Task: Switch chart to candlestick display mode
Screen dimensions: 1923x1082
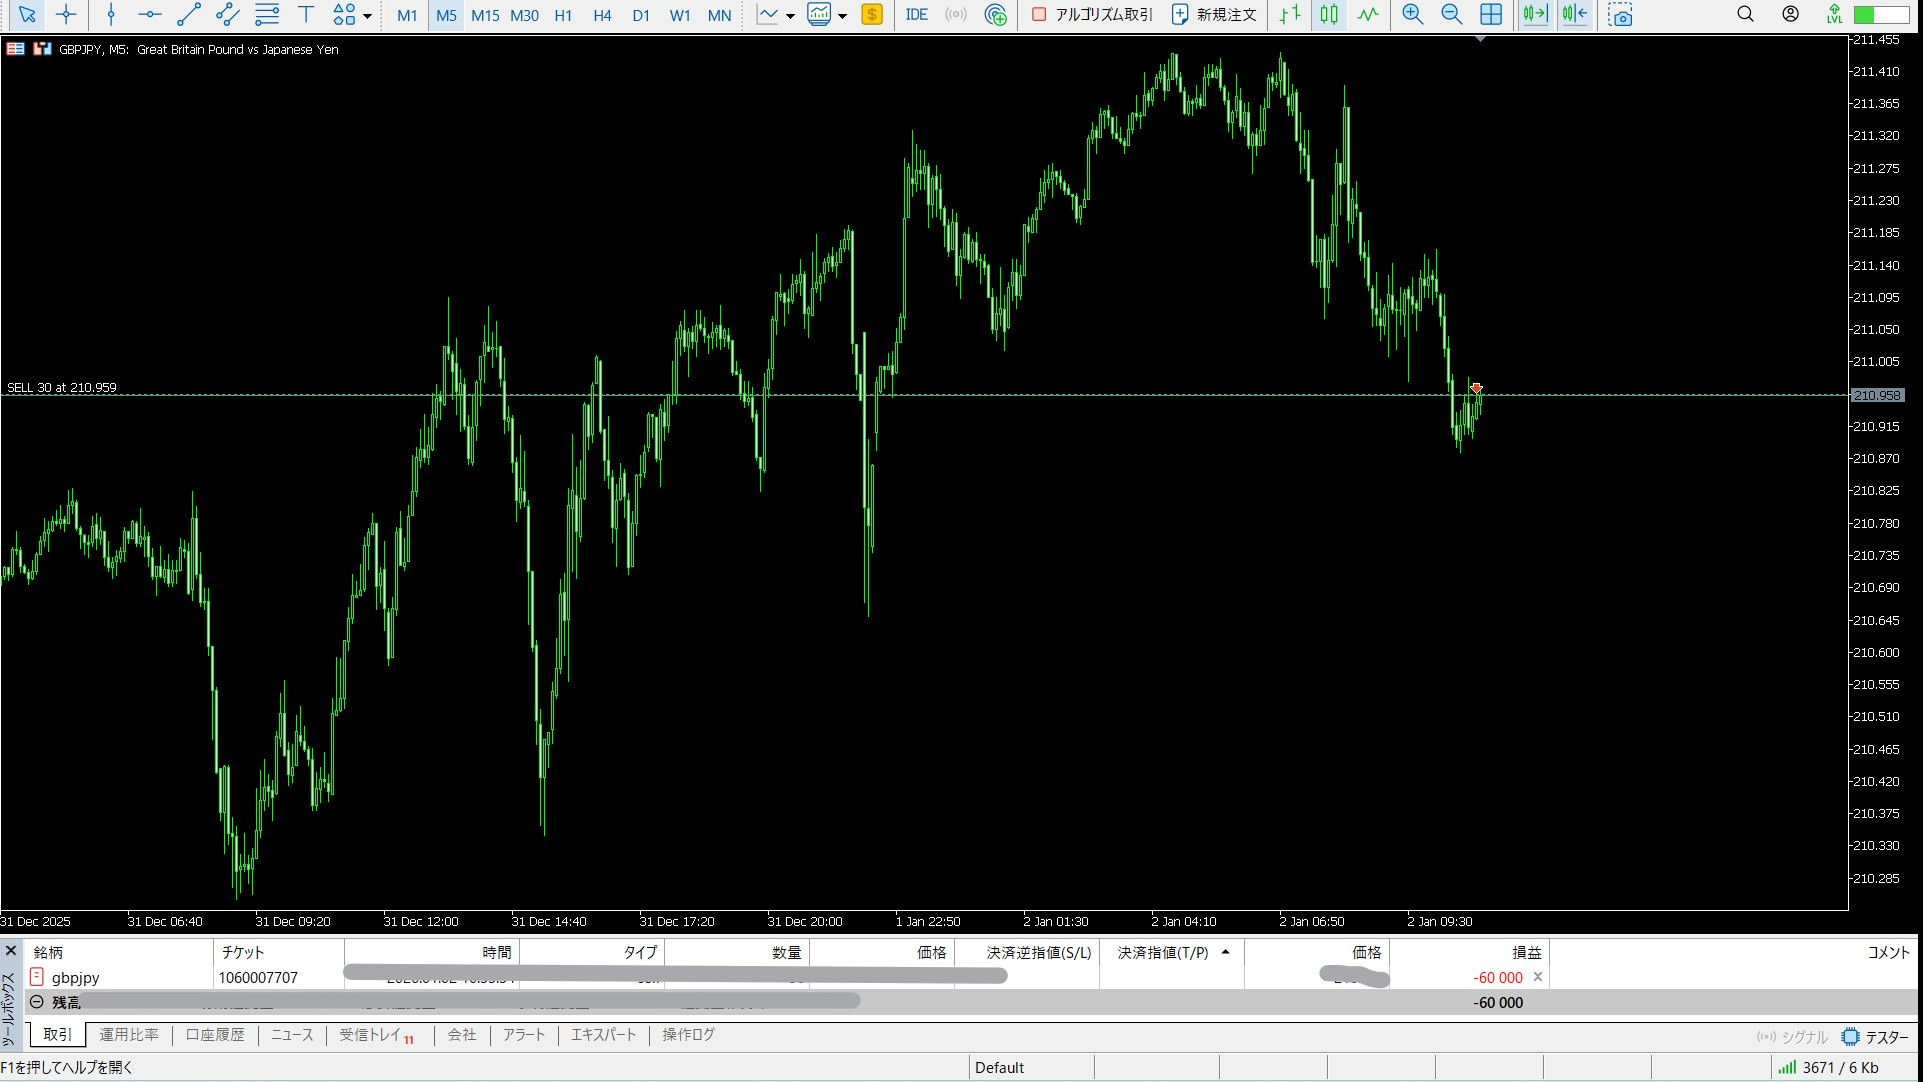Action: (x=1329, y=15)
